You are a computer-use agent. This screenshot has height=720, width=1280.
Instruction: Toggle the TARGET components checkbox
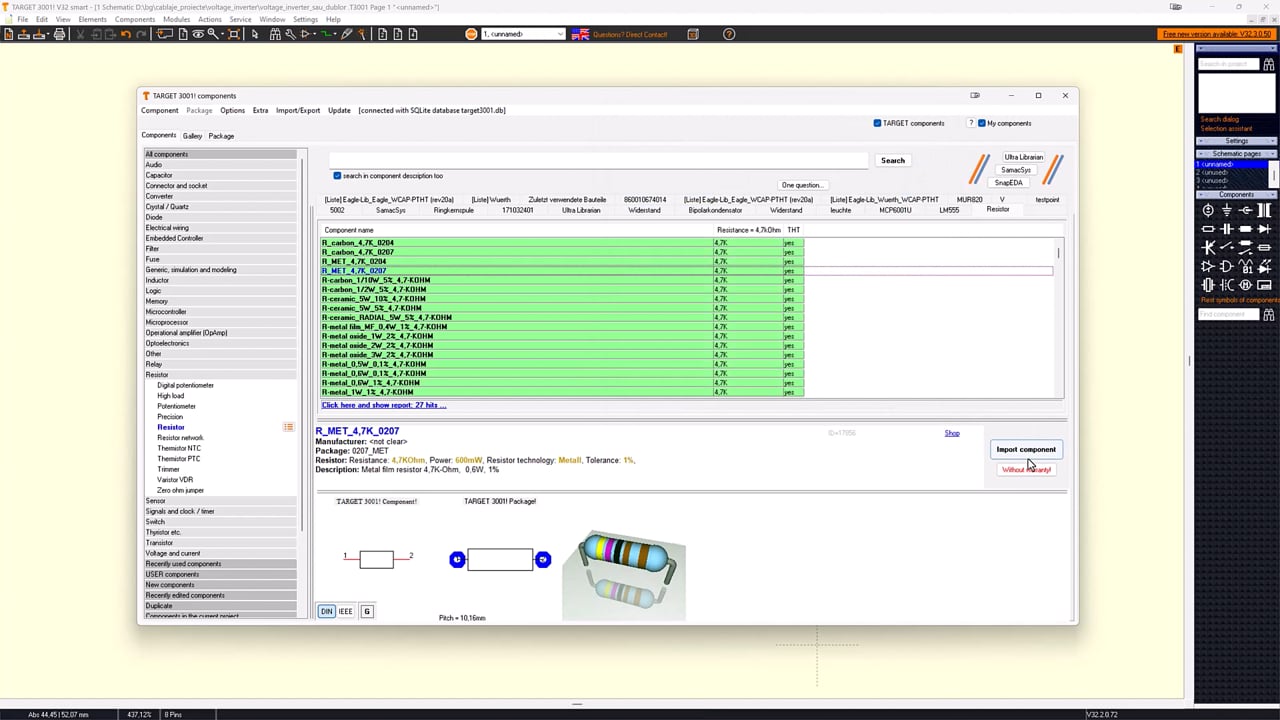tap(877, 123)
